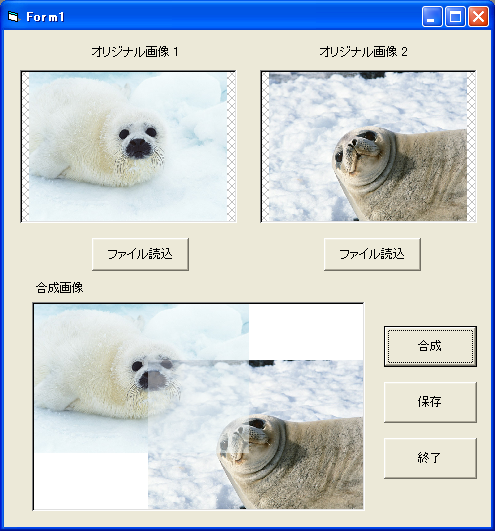This screenshot has width=495, height=531.
Task: Click the 終了 button
Action: click(430, 458)
